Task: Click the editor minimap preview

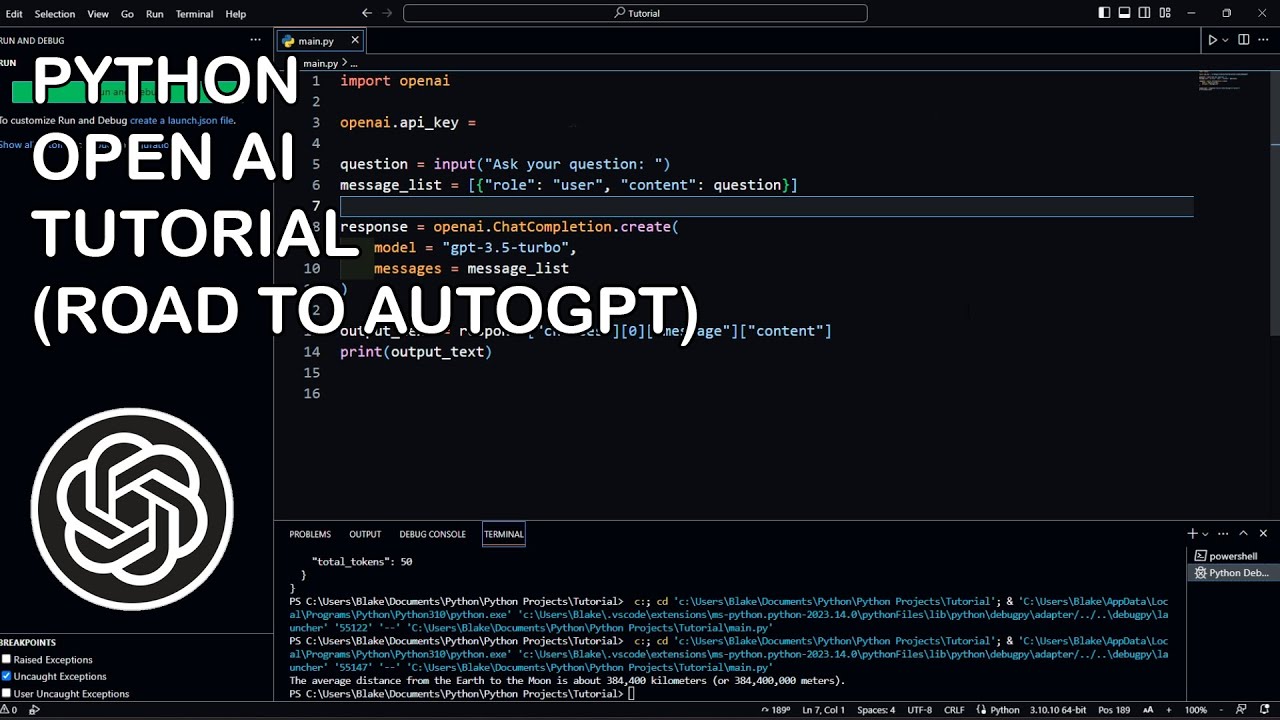Action: click(x=1224, y=82)
